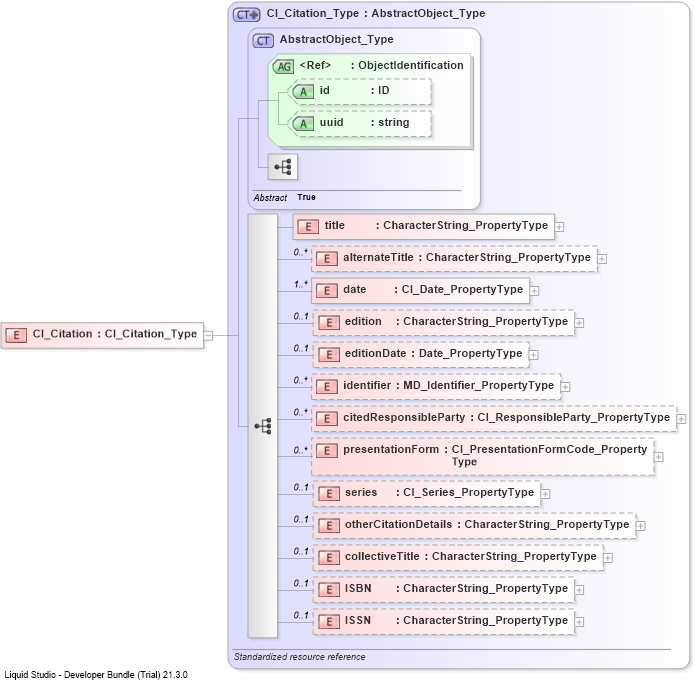Click the E icon of alternateTitle element

327,259
